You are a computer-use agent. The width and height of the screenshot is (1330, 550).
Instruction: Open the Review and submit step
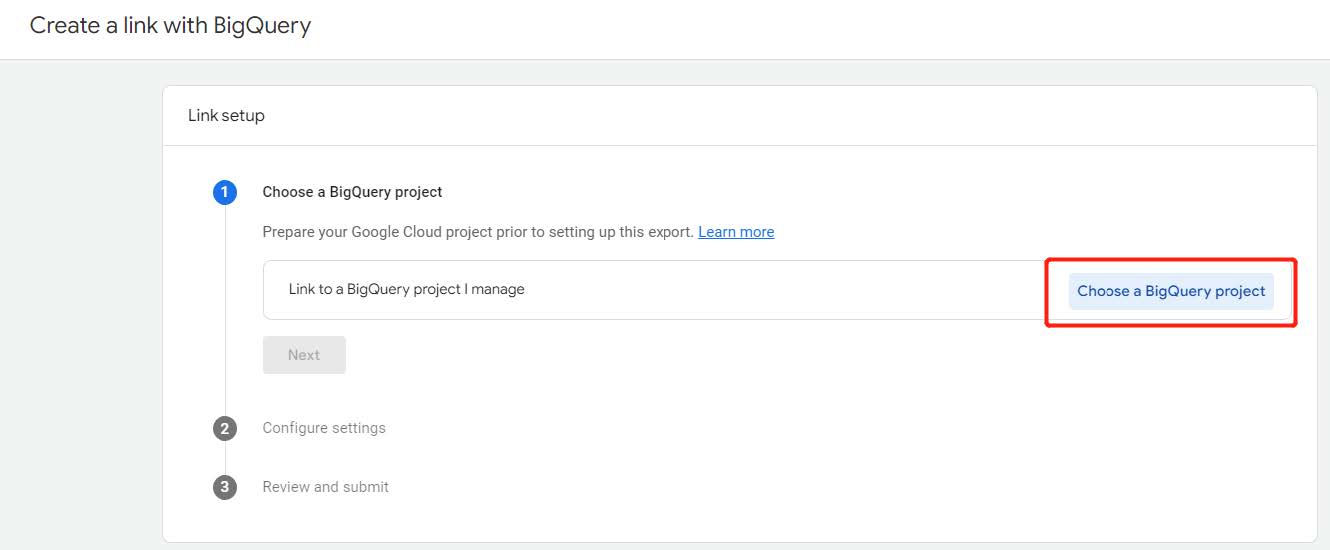(326, 487)
